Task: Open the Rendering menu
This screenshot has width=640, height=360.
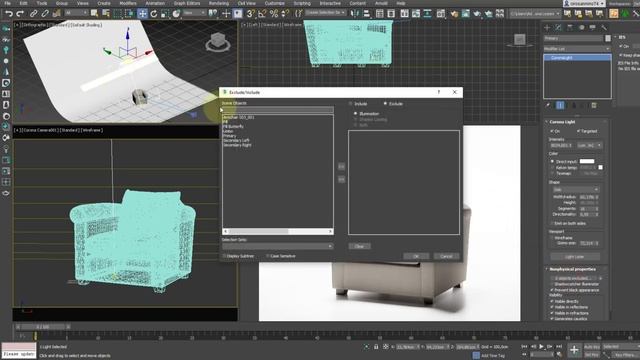Action: pyautogui.click(x=219, y=3)
